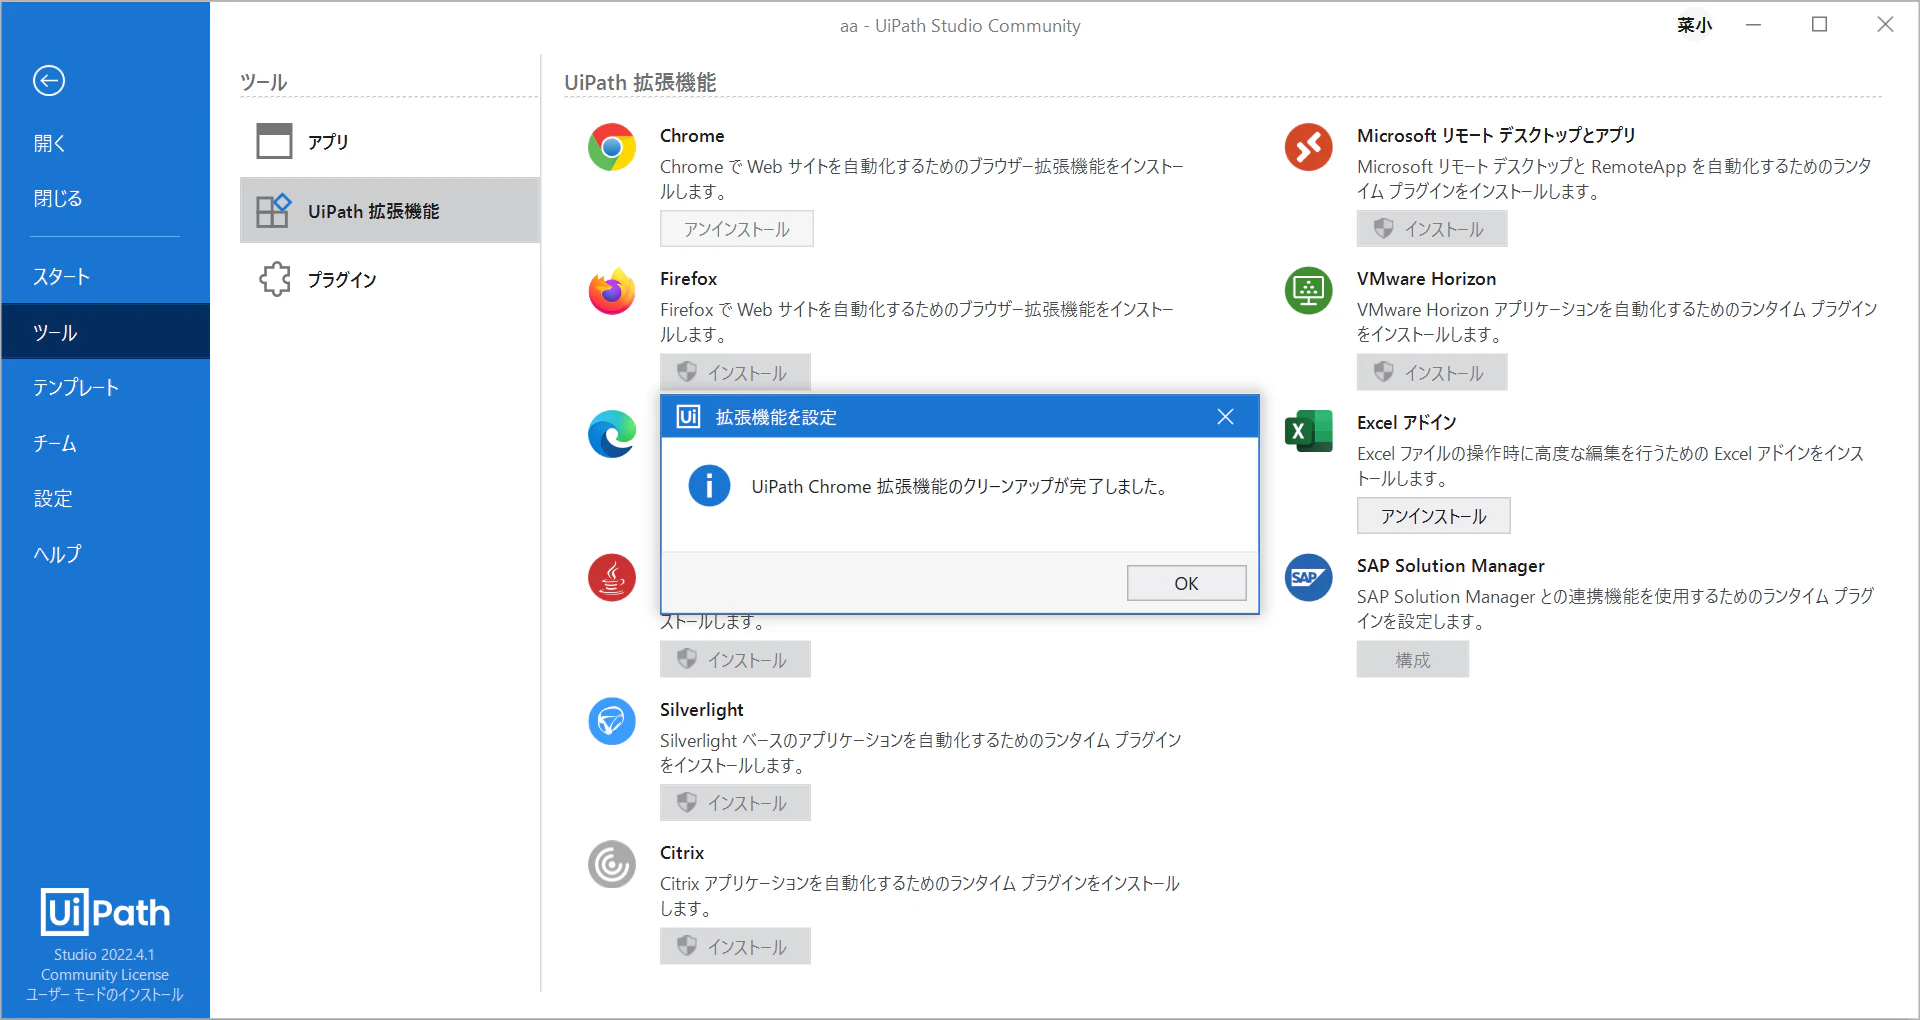Viewport: 1920px width, 1020px height.
Task: Open the 開く menu item
Action: tap(105, 143)
